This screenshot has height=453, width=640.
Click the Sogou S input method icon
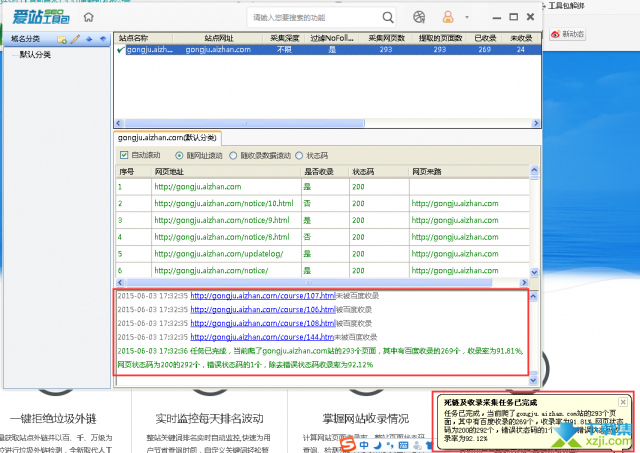(348, 445)
